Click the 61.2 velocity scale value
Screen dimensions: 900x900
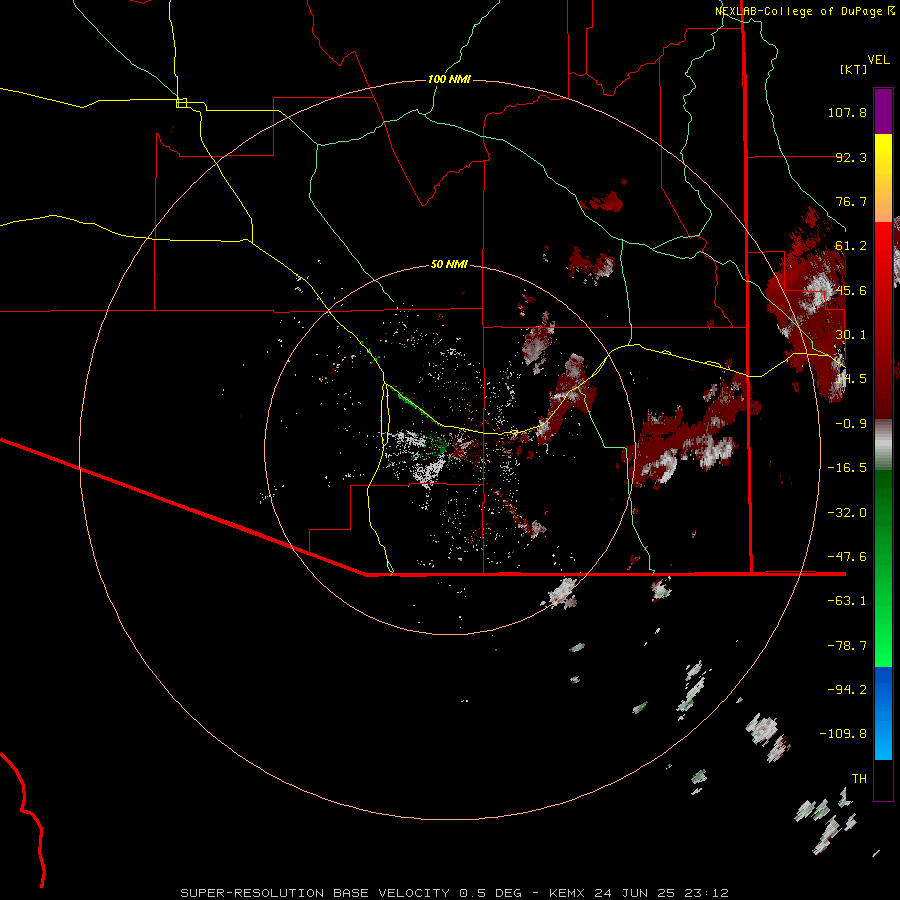[x=851, y=246]
